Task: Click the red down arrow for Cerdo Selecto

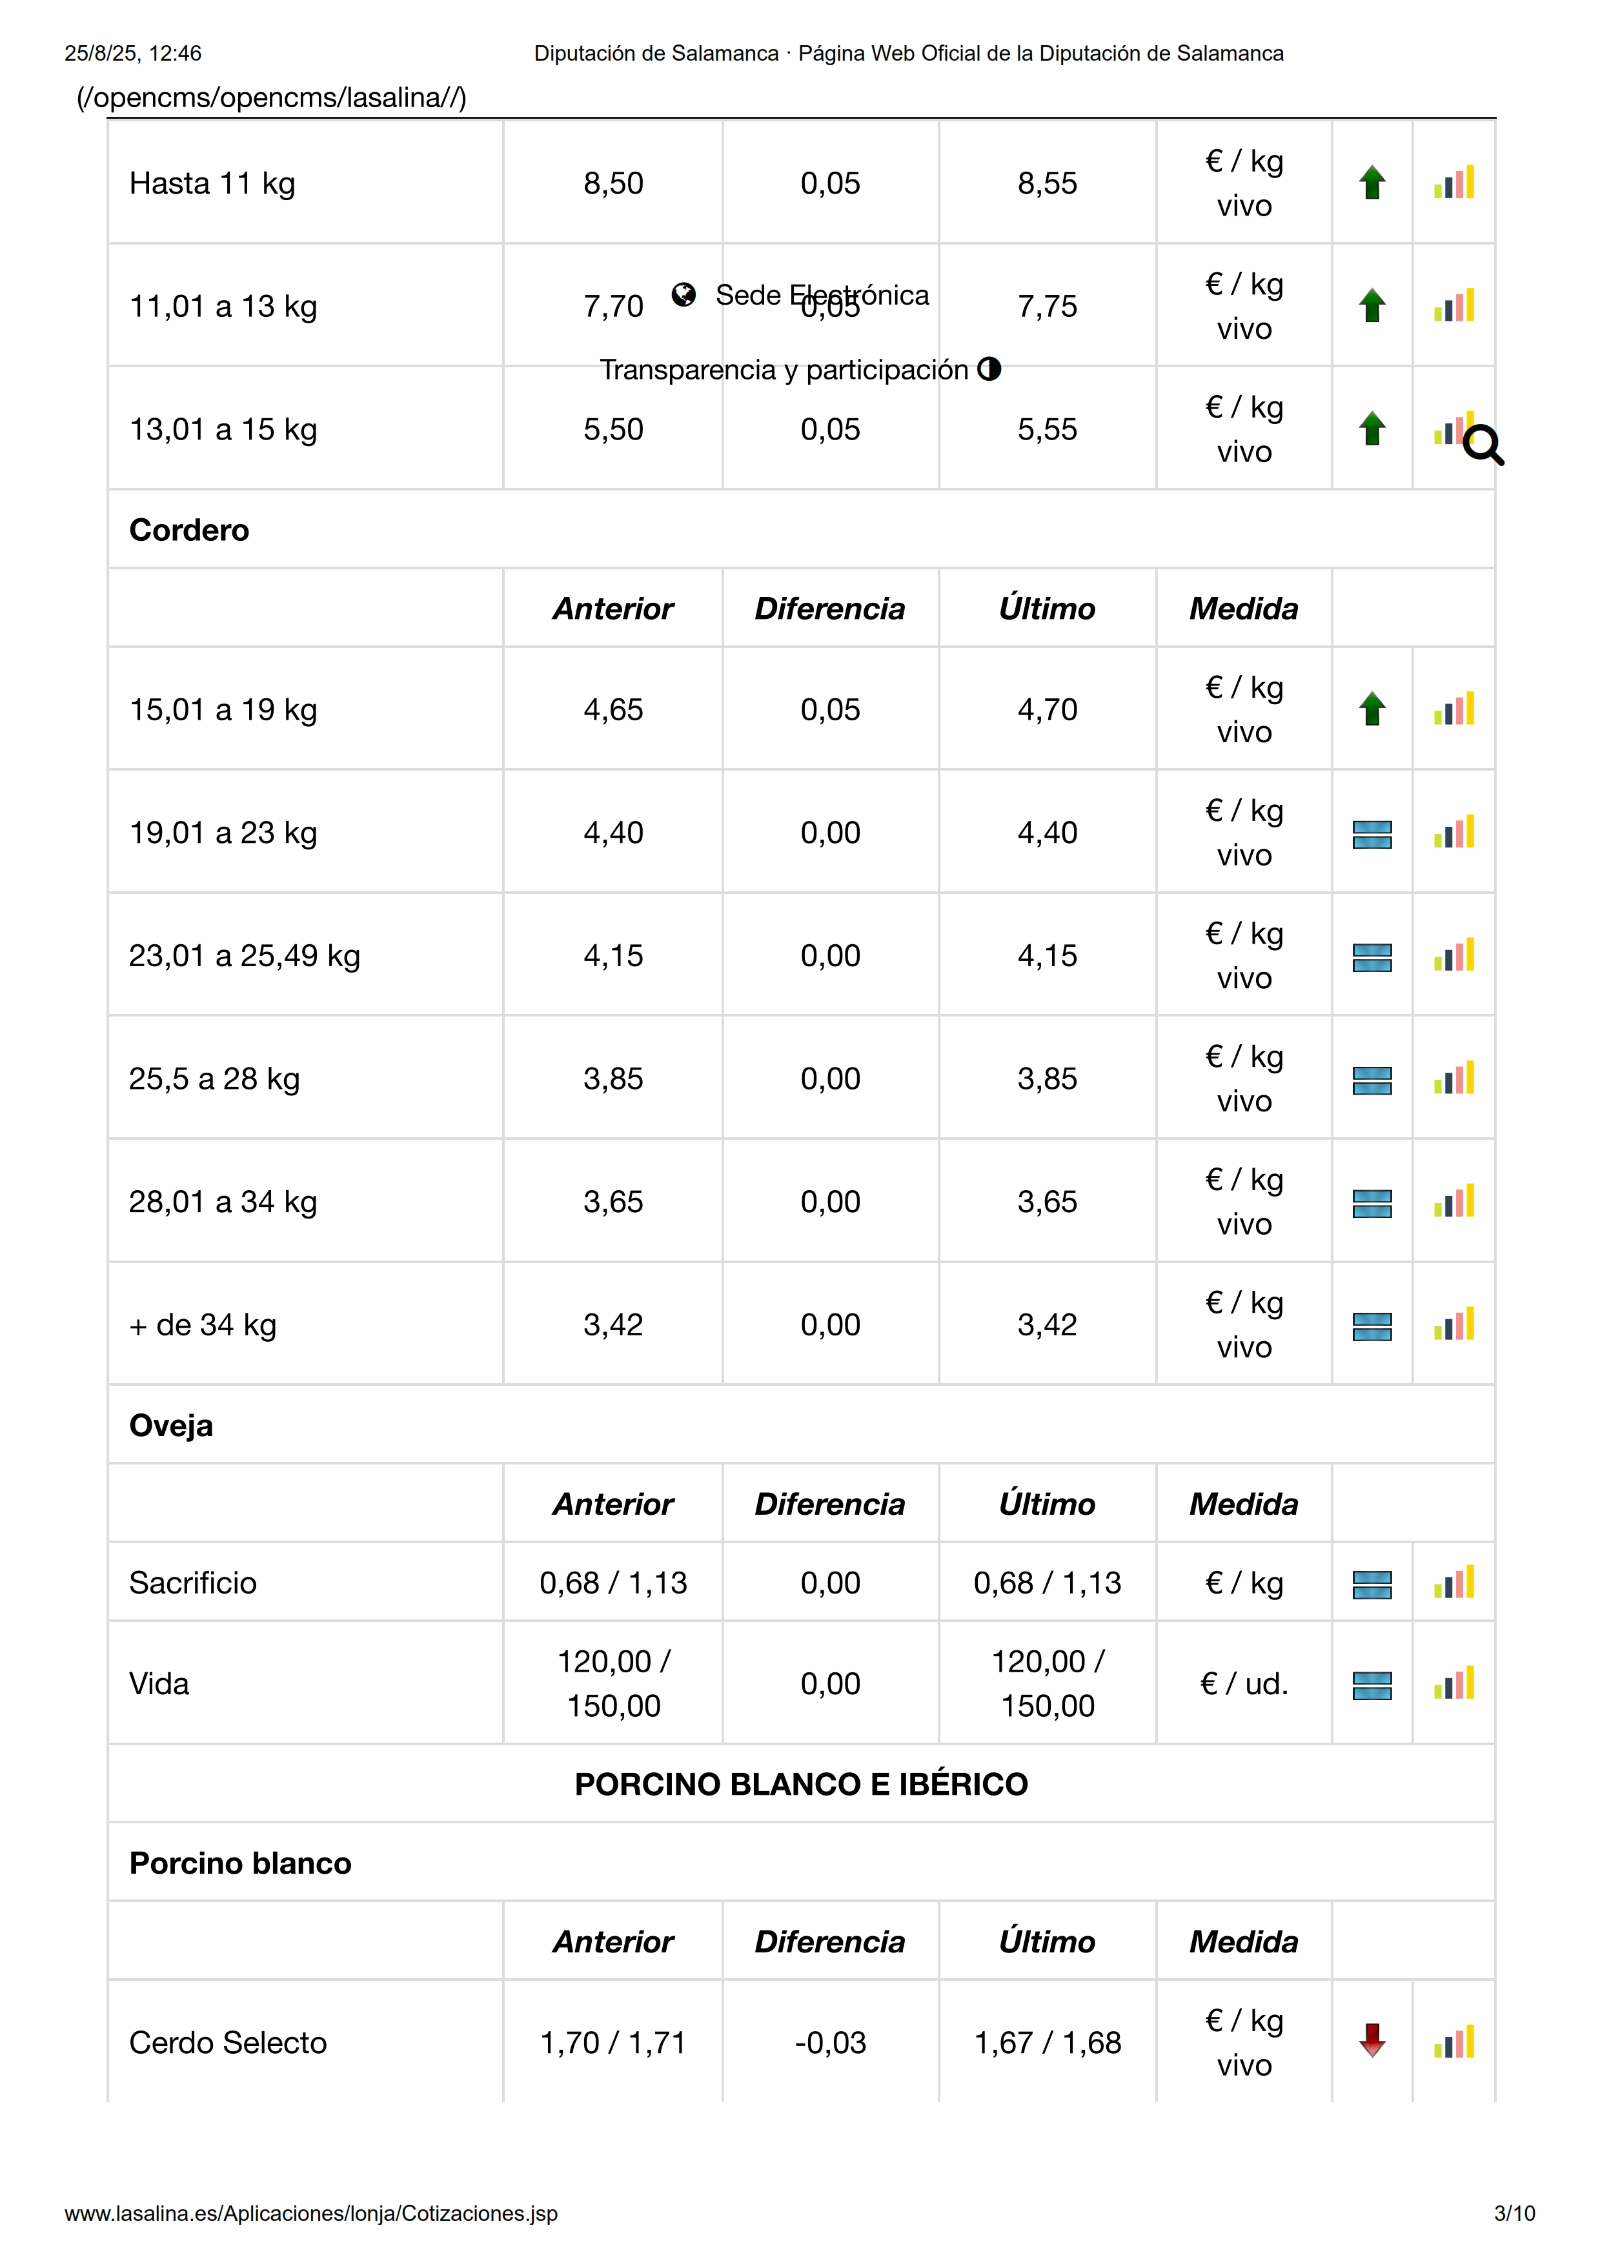Action: click(x=1372, y=2040)
